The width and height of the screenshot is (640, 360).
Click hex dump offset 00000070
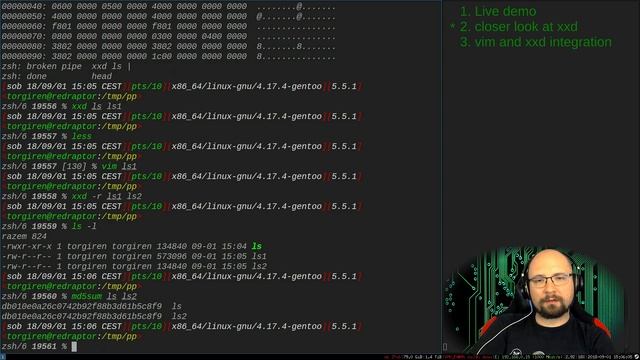tap(24, 37)
